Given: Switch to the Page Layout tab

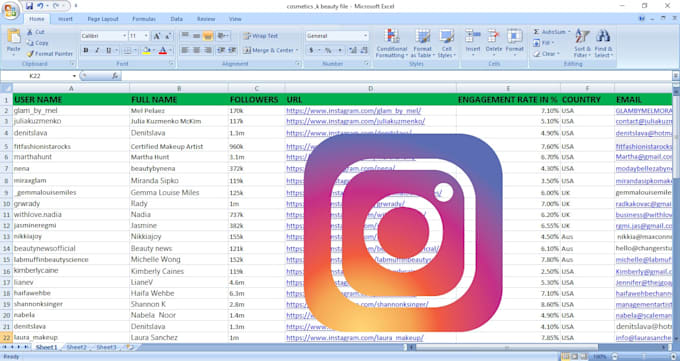Looking at the screenshot, I should coord(103,19).
